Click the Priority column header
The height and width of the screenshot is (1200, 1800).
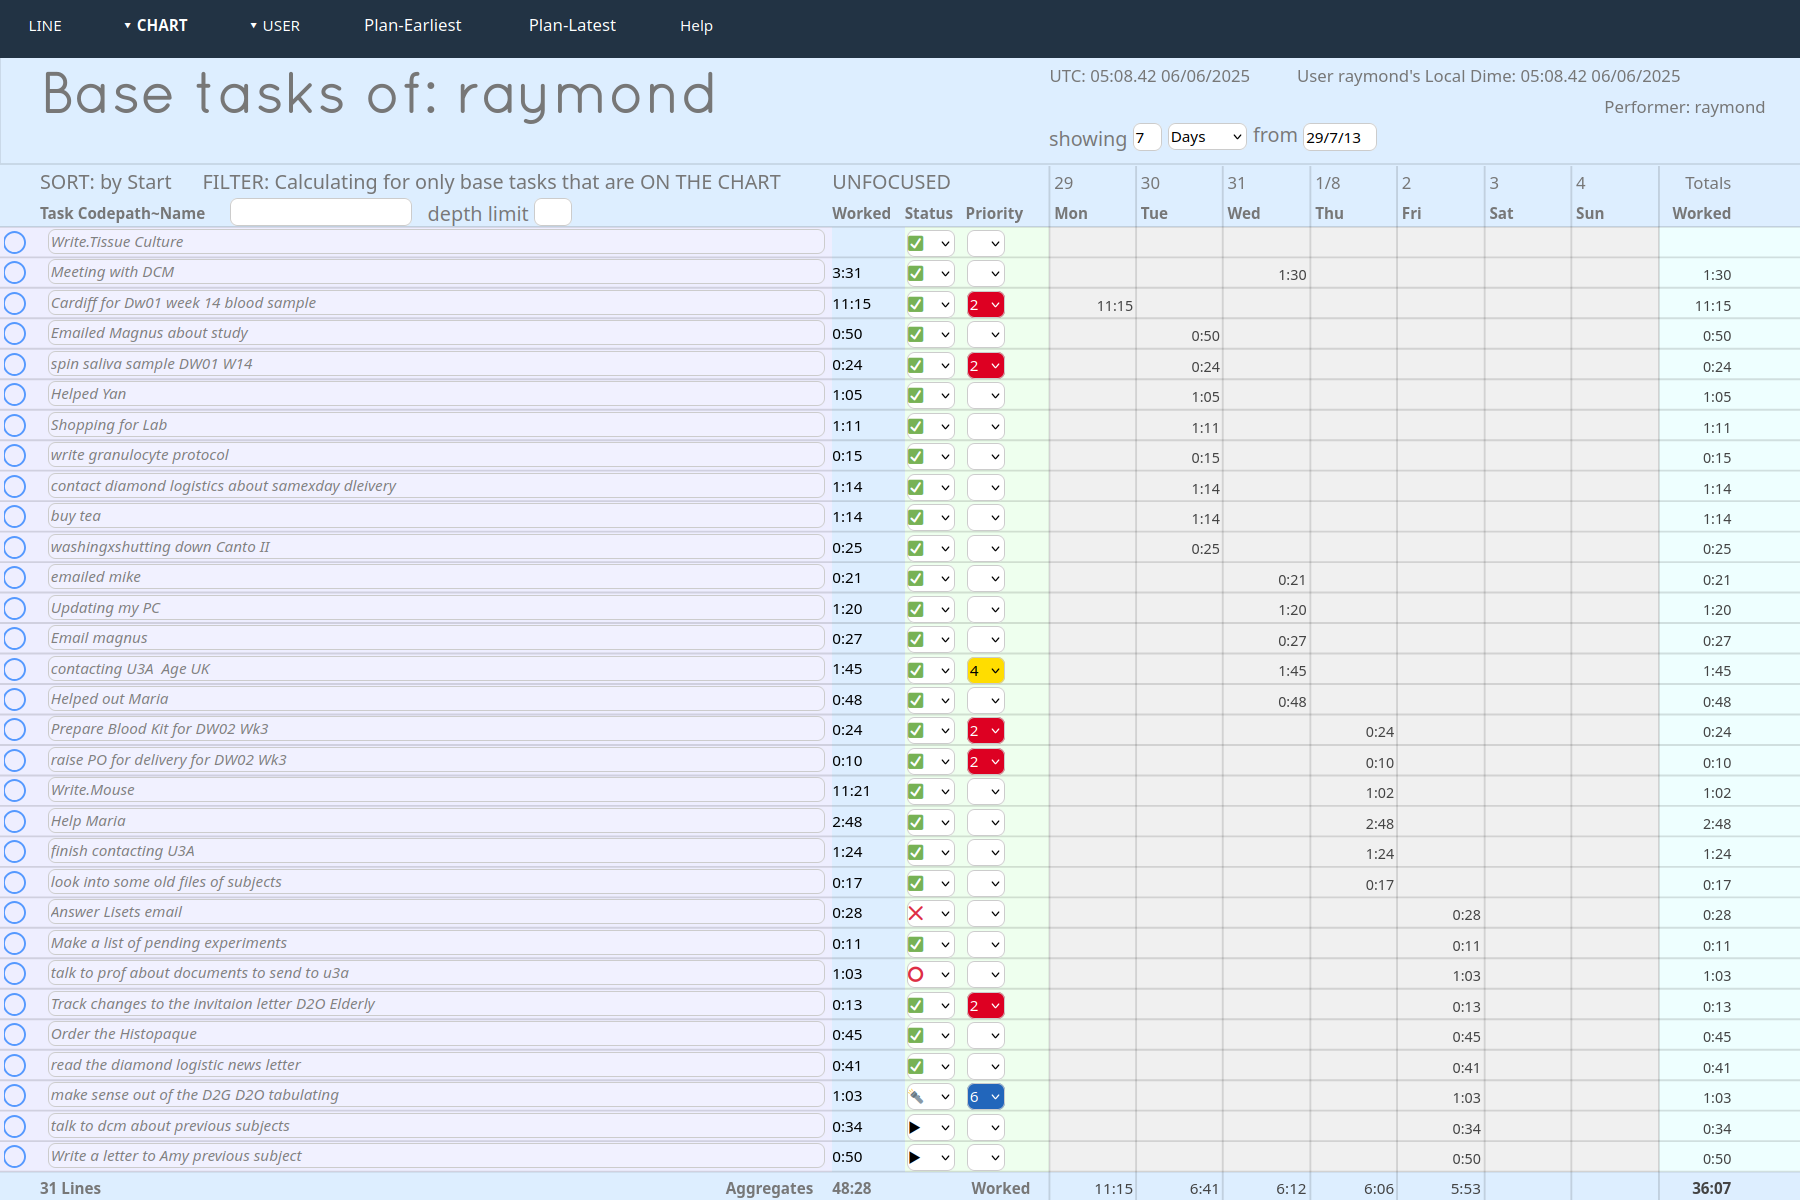(994, 213)
